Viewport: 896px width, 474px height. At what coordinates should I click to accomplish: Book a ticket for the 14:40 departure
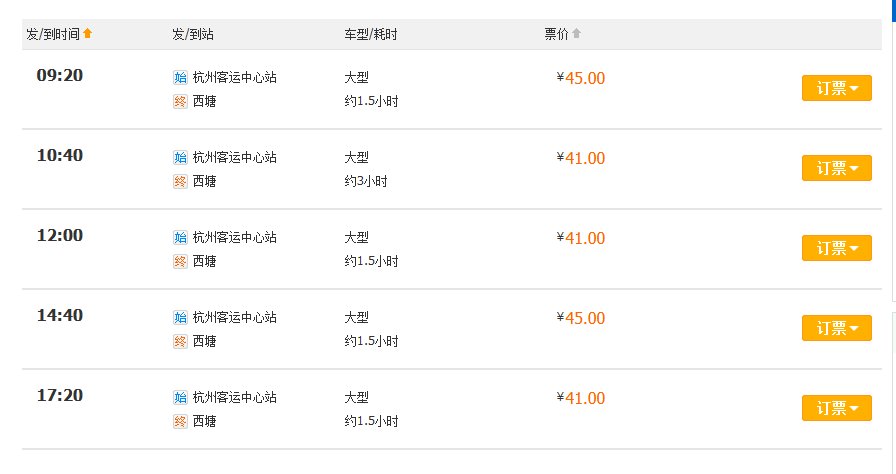point(836,328)
